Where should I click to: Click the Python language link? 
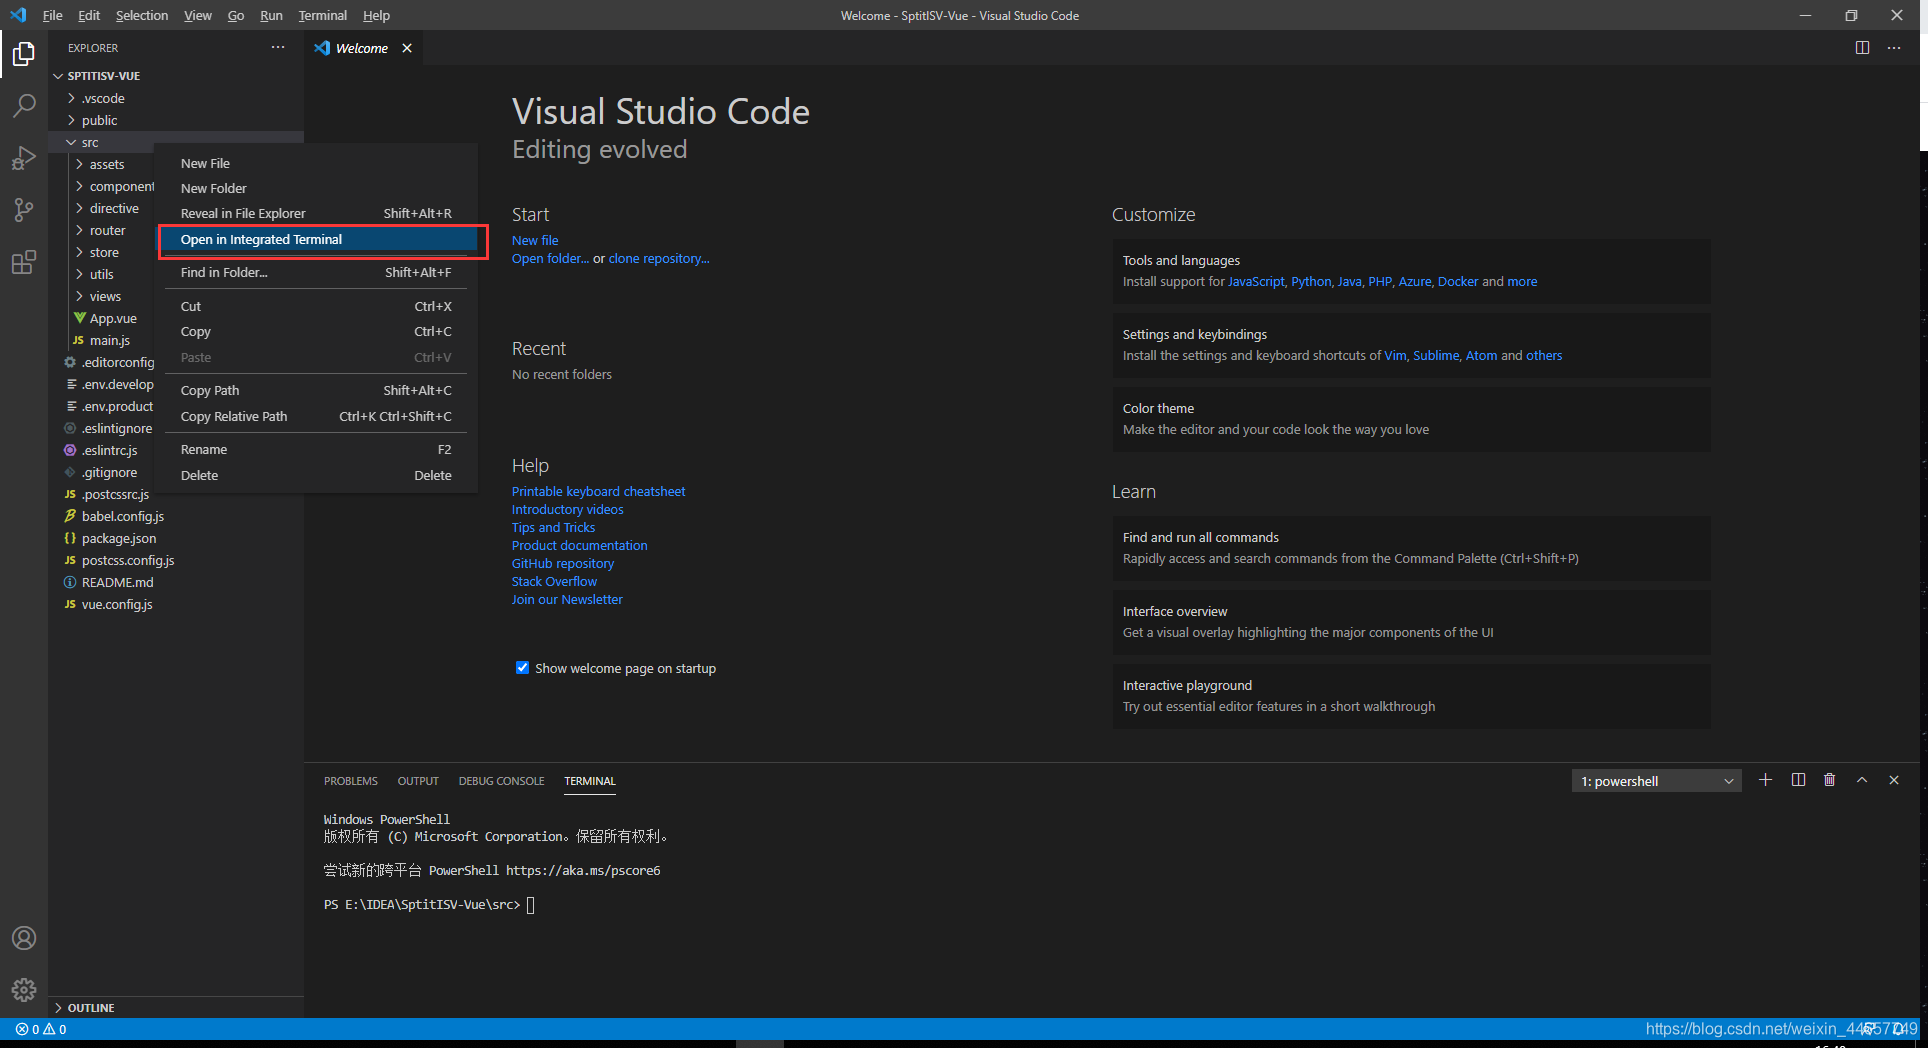(x=1311, y=281)
